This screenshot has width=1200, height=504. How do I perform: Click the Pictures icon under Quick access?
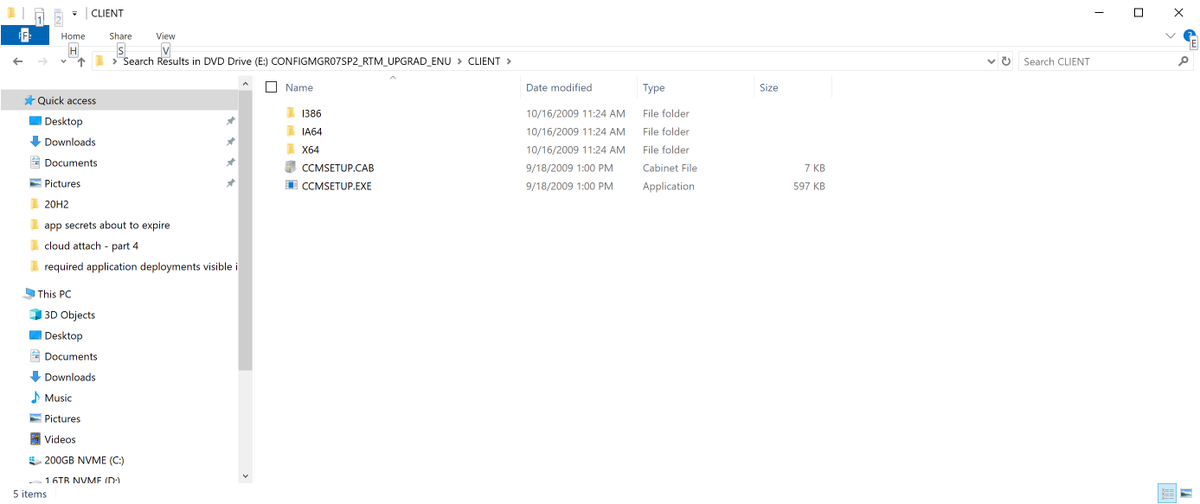coord(36,184)
